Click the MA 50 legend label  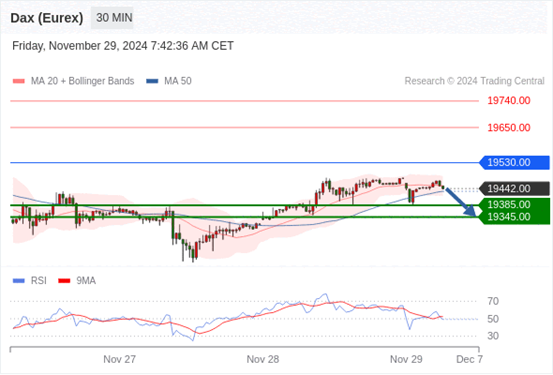click(x=178, y=81)
